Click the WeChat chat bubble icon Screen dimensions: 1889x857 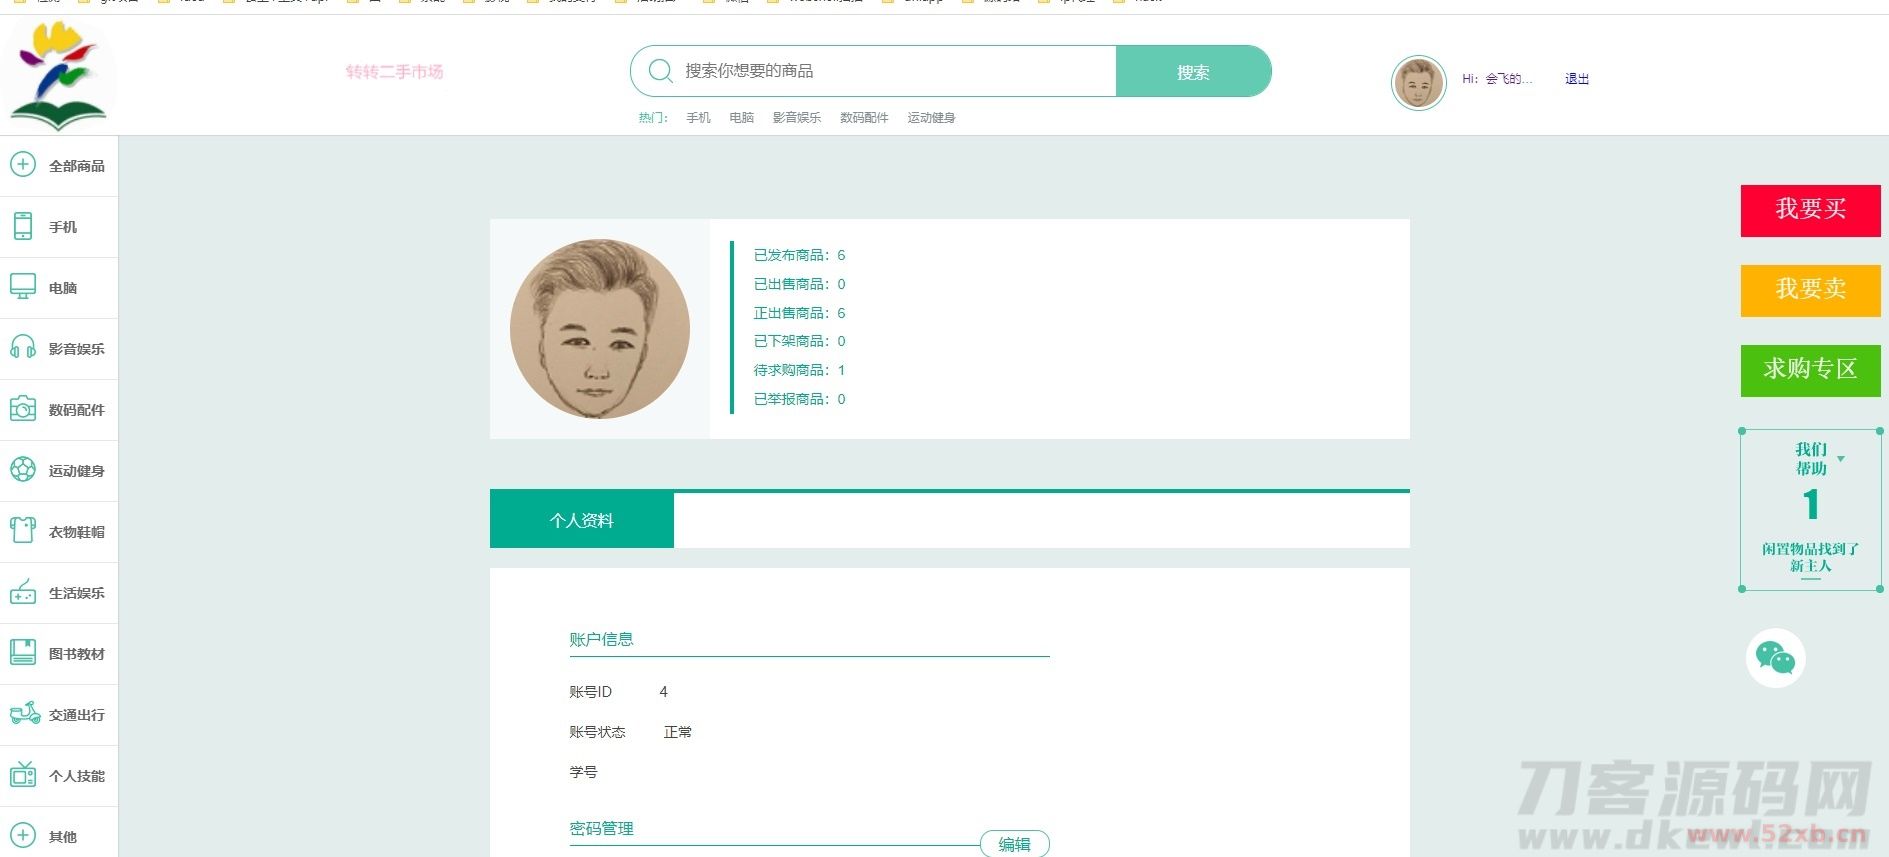pos(1775,658)
